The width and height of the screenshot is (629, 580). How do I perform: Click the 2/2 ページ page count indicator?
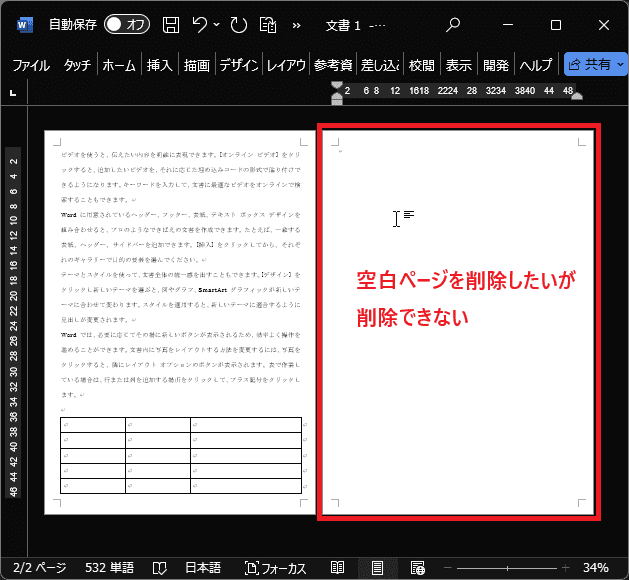(36, 567)
